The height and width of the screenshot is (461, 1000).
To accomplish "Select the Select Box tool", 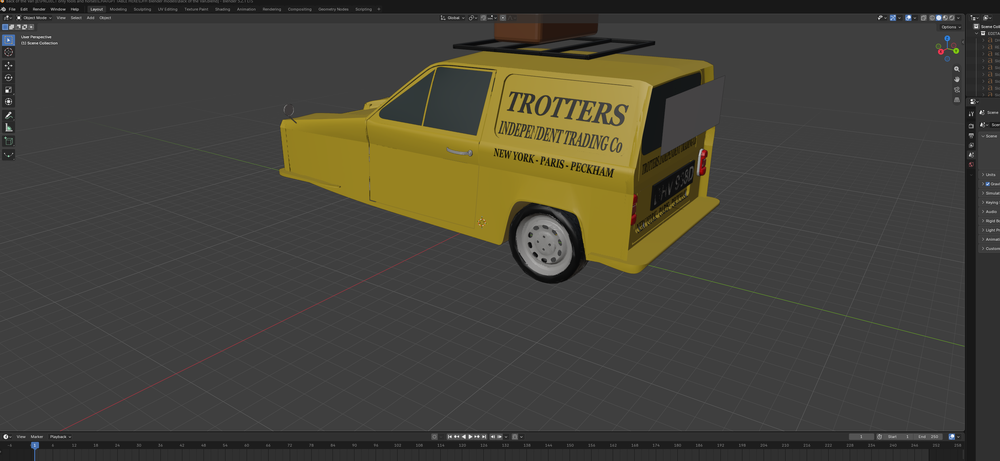I will coord(8,40).
